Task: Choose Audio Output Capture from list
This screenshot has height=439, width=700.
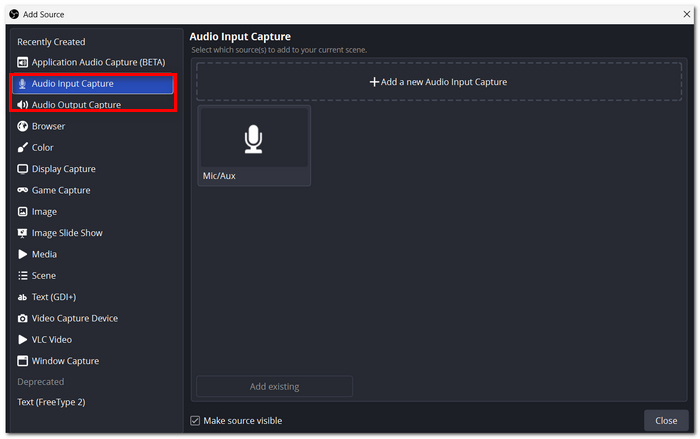Action: tap(93, 105)
